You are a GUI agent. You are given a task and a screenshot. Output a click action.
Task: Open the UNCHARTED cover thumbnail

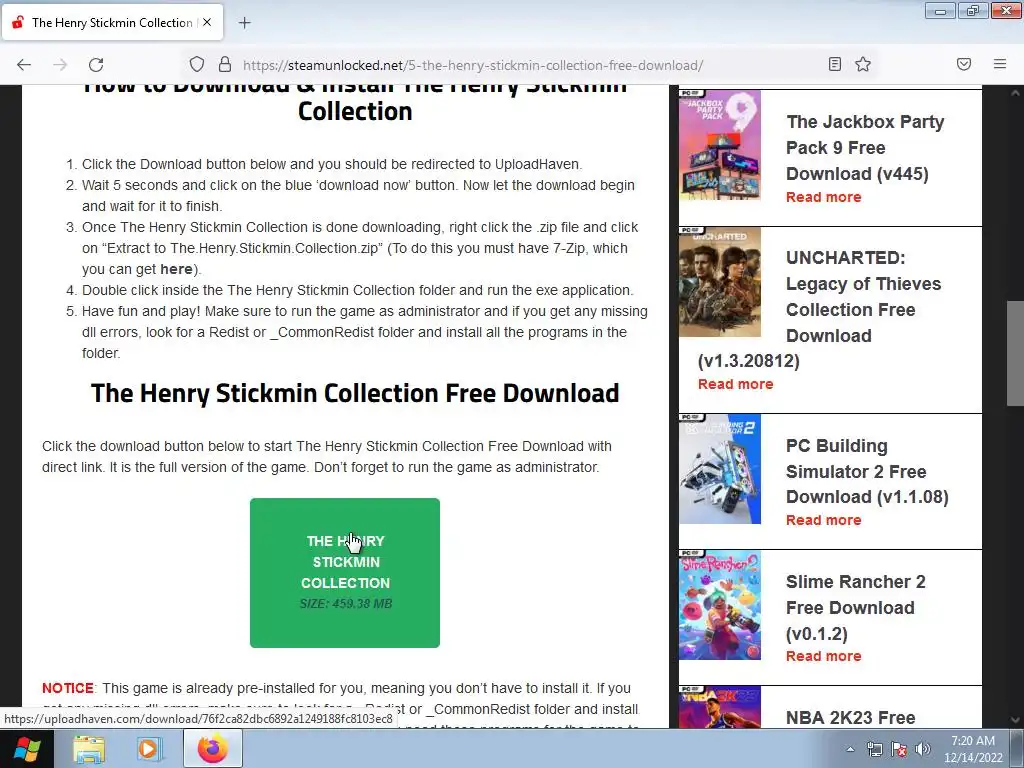(720, 282)
